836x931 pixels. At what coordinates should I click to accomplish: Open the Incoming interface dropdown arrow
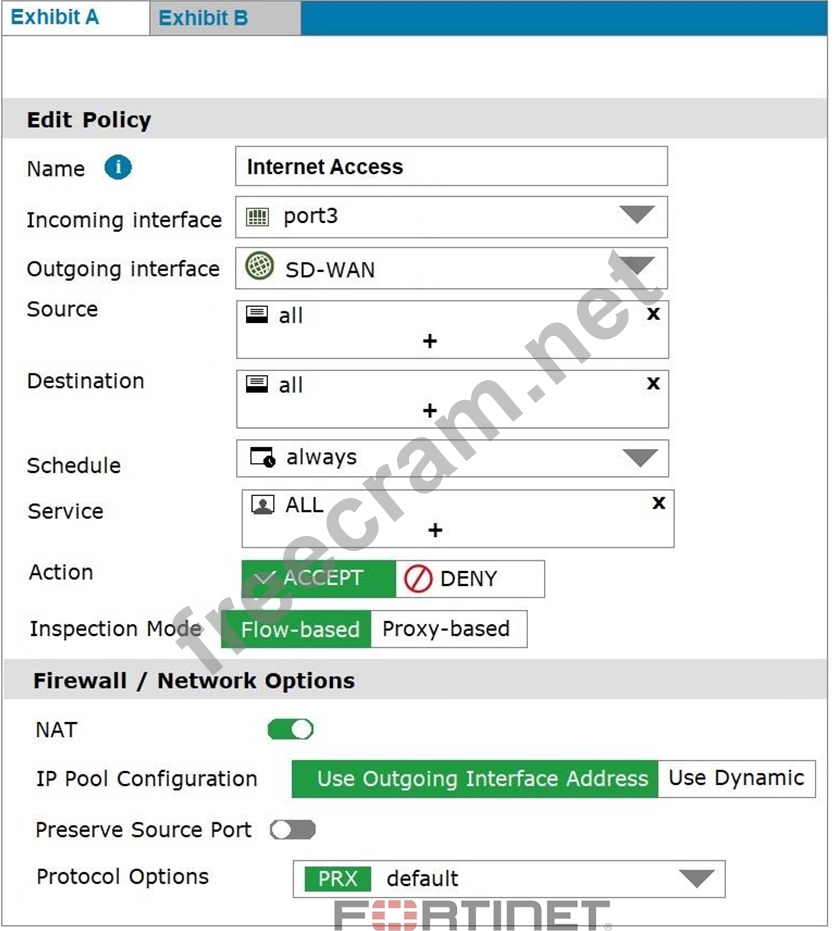636,214
